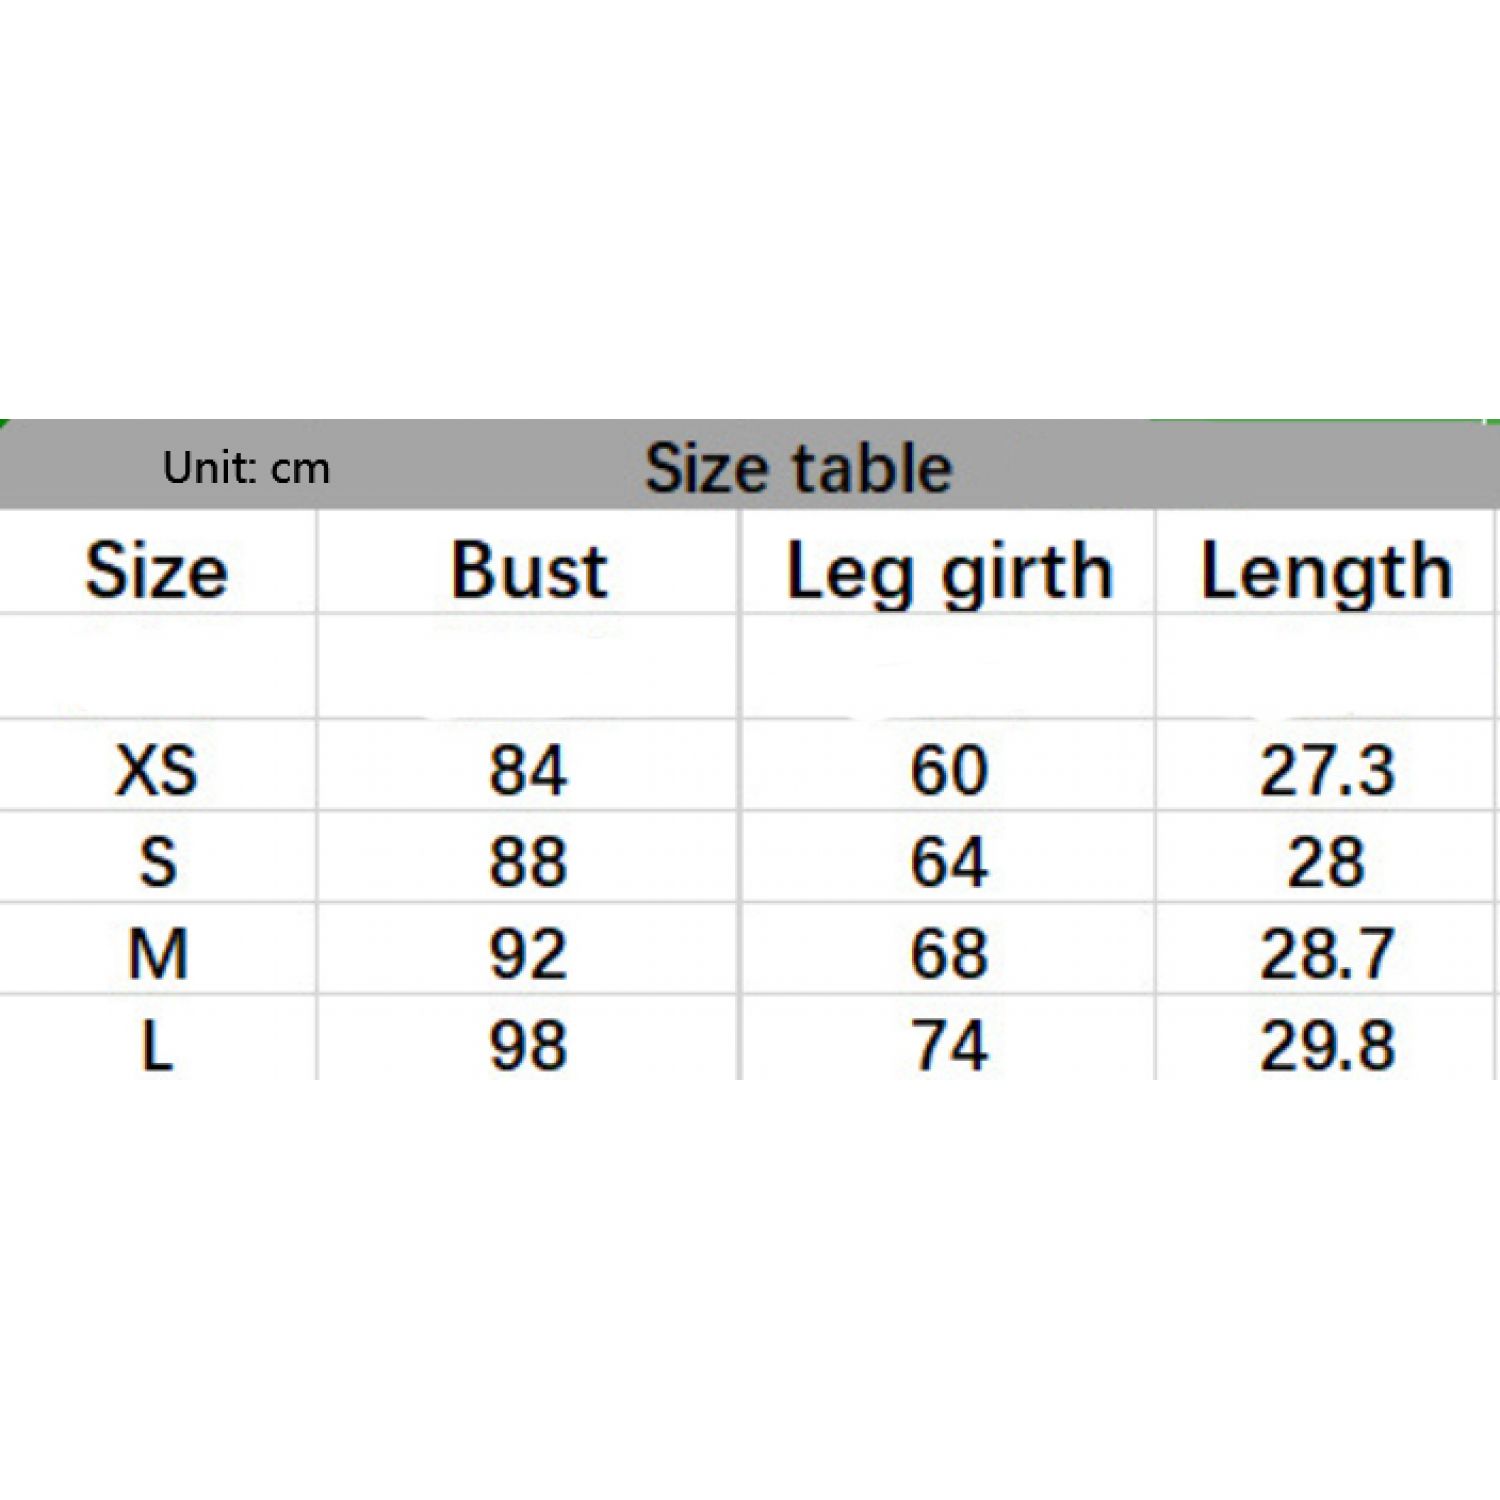The image size is (1500, 1500).
Task: Select the Leg girth column header
Action: 949,573
